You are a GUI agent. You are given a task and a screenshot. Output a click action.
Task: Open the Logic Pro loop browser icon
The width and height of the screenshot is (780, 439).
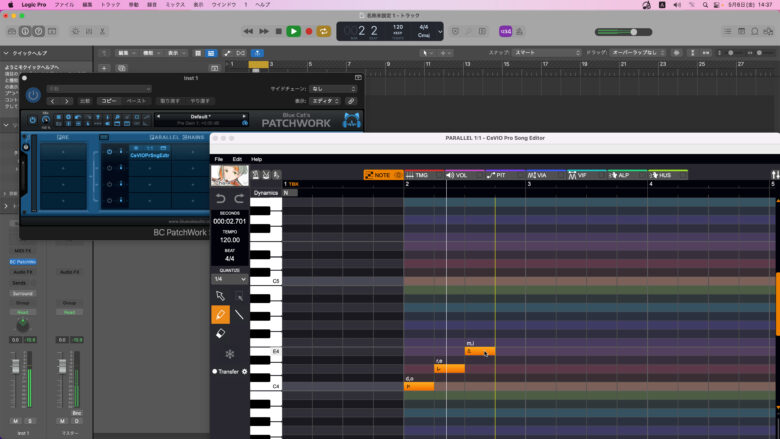pos(755,31)
